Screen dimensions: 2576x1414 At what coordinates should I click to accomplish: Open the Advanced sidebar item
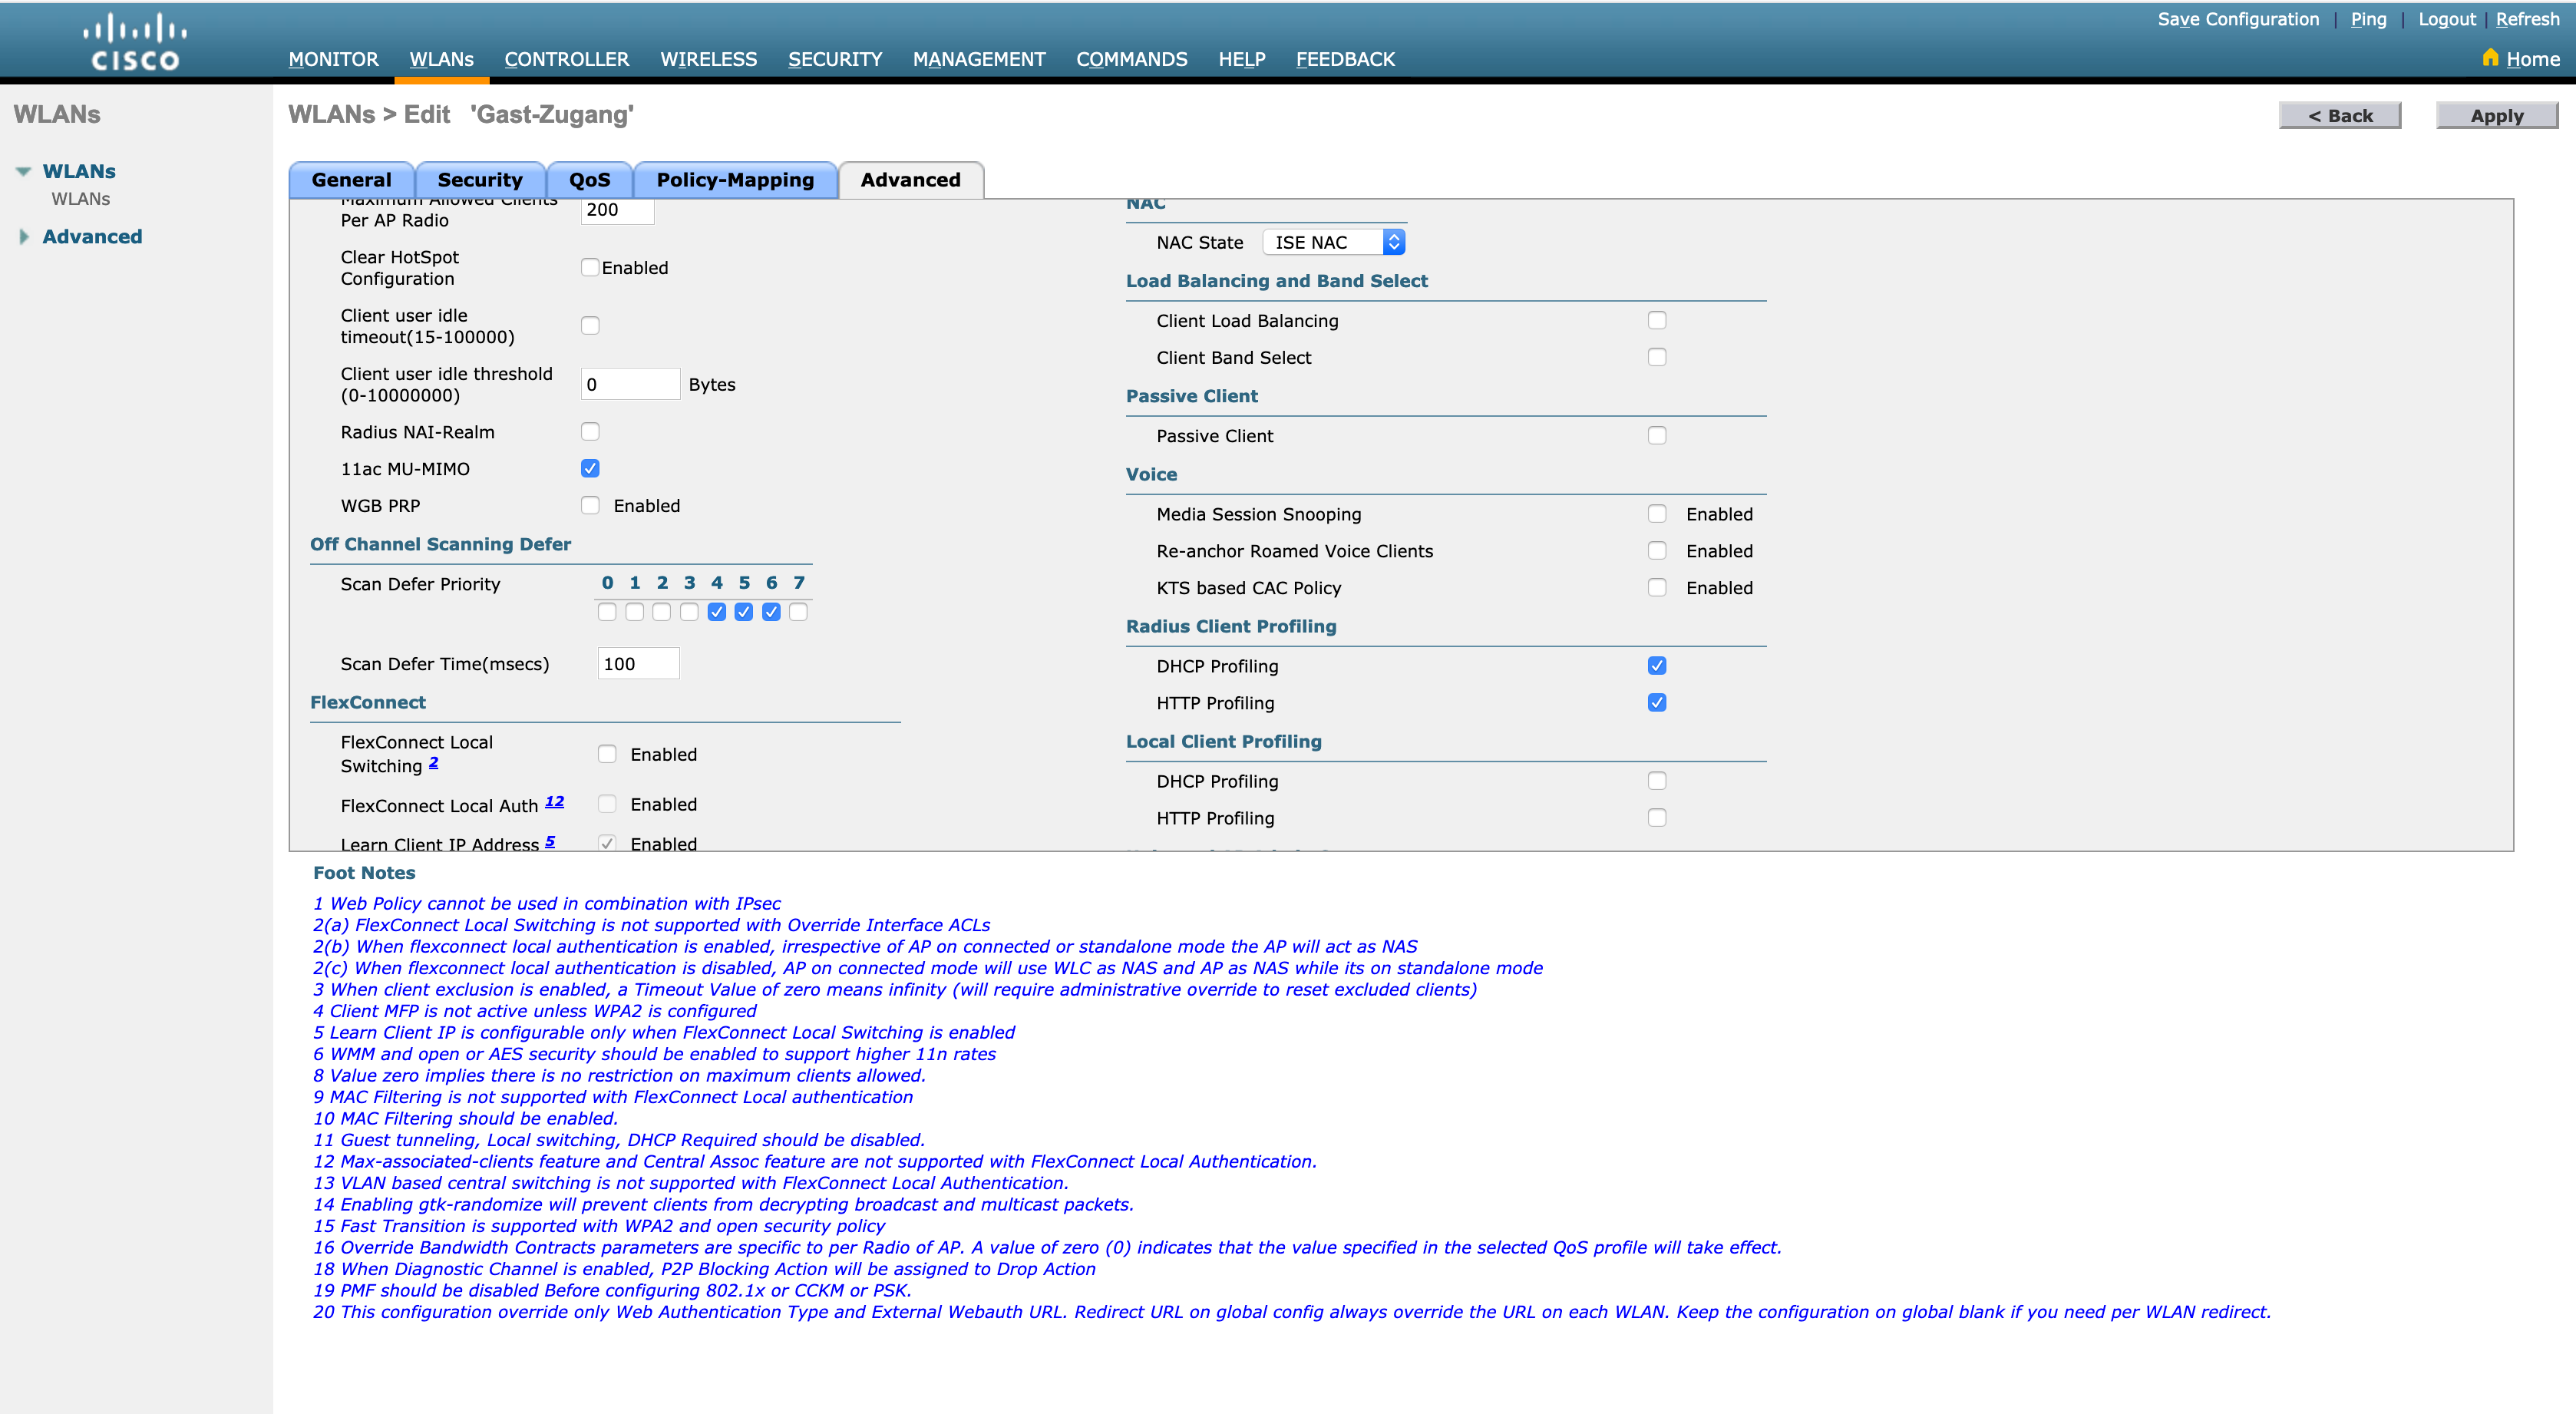click(92, 237)
